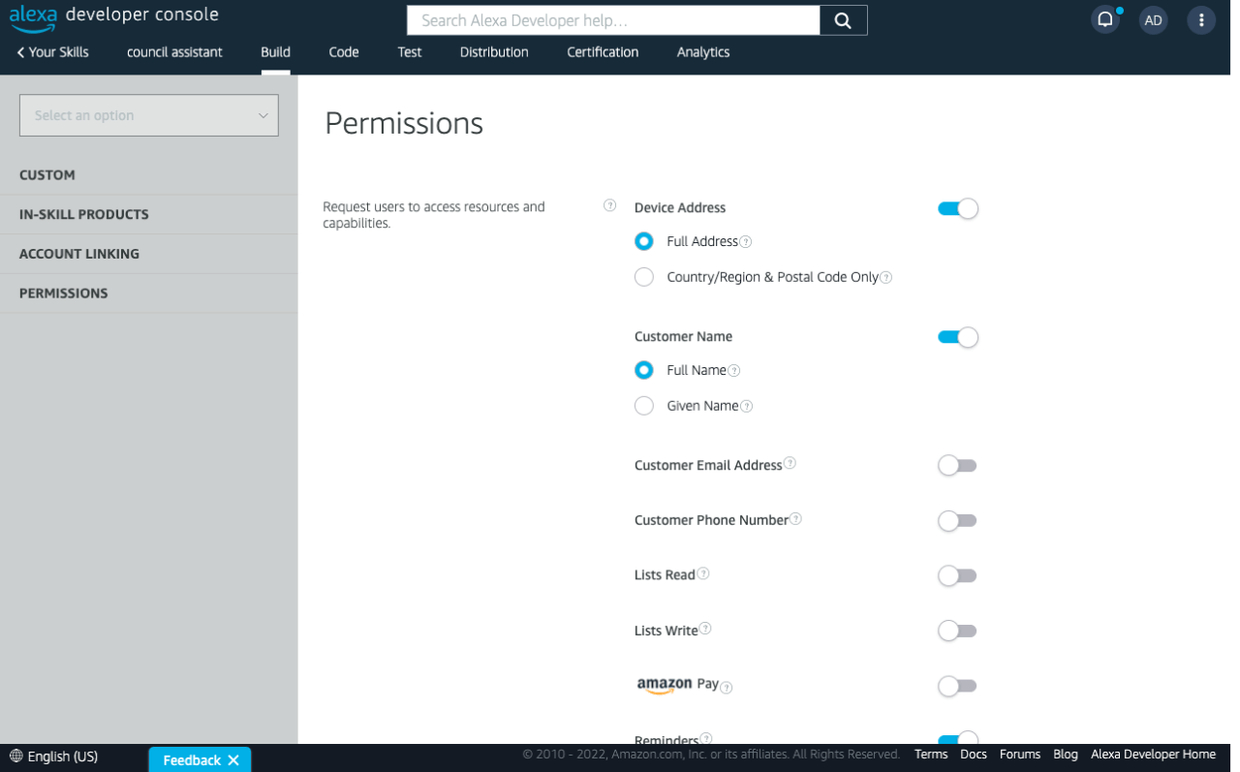Open the Docs footer link
Image resolution: width=1240 pixels, height=772 pixels.
(973, 755)
